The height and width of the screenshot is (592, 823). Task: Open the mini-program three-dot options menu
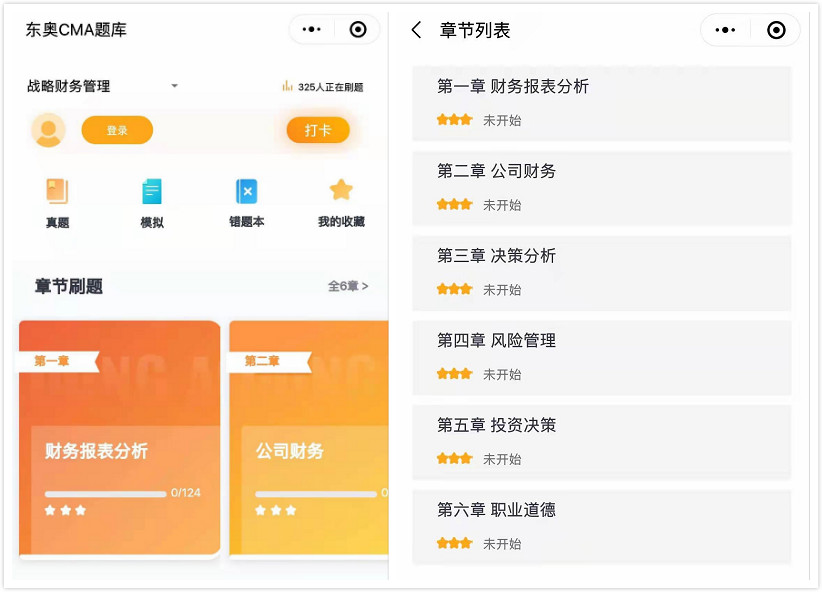coord(313,30)
